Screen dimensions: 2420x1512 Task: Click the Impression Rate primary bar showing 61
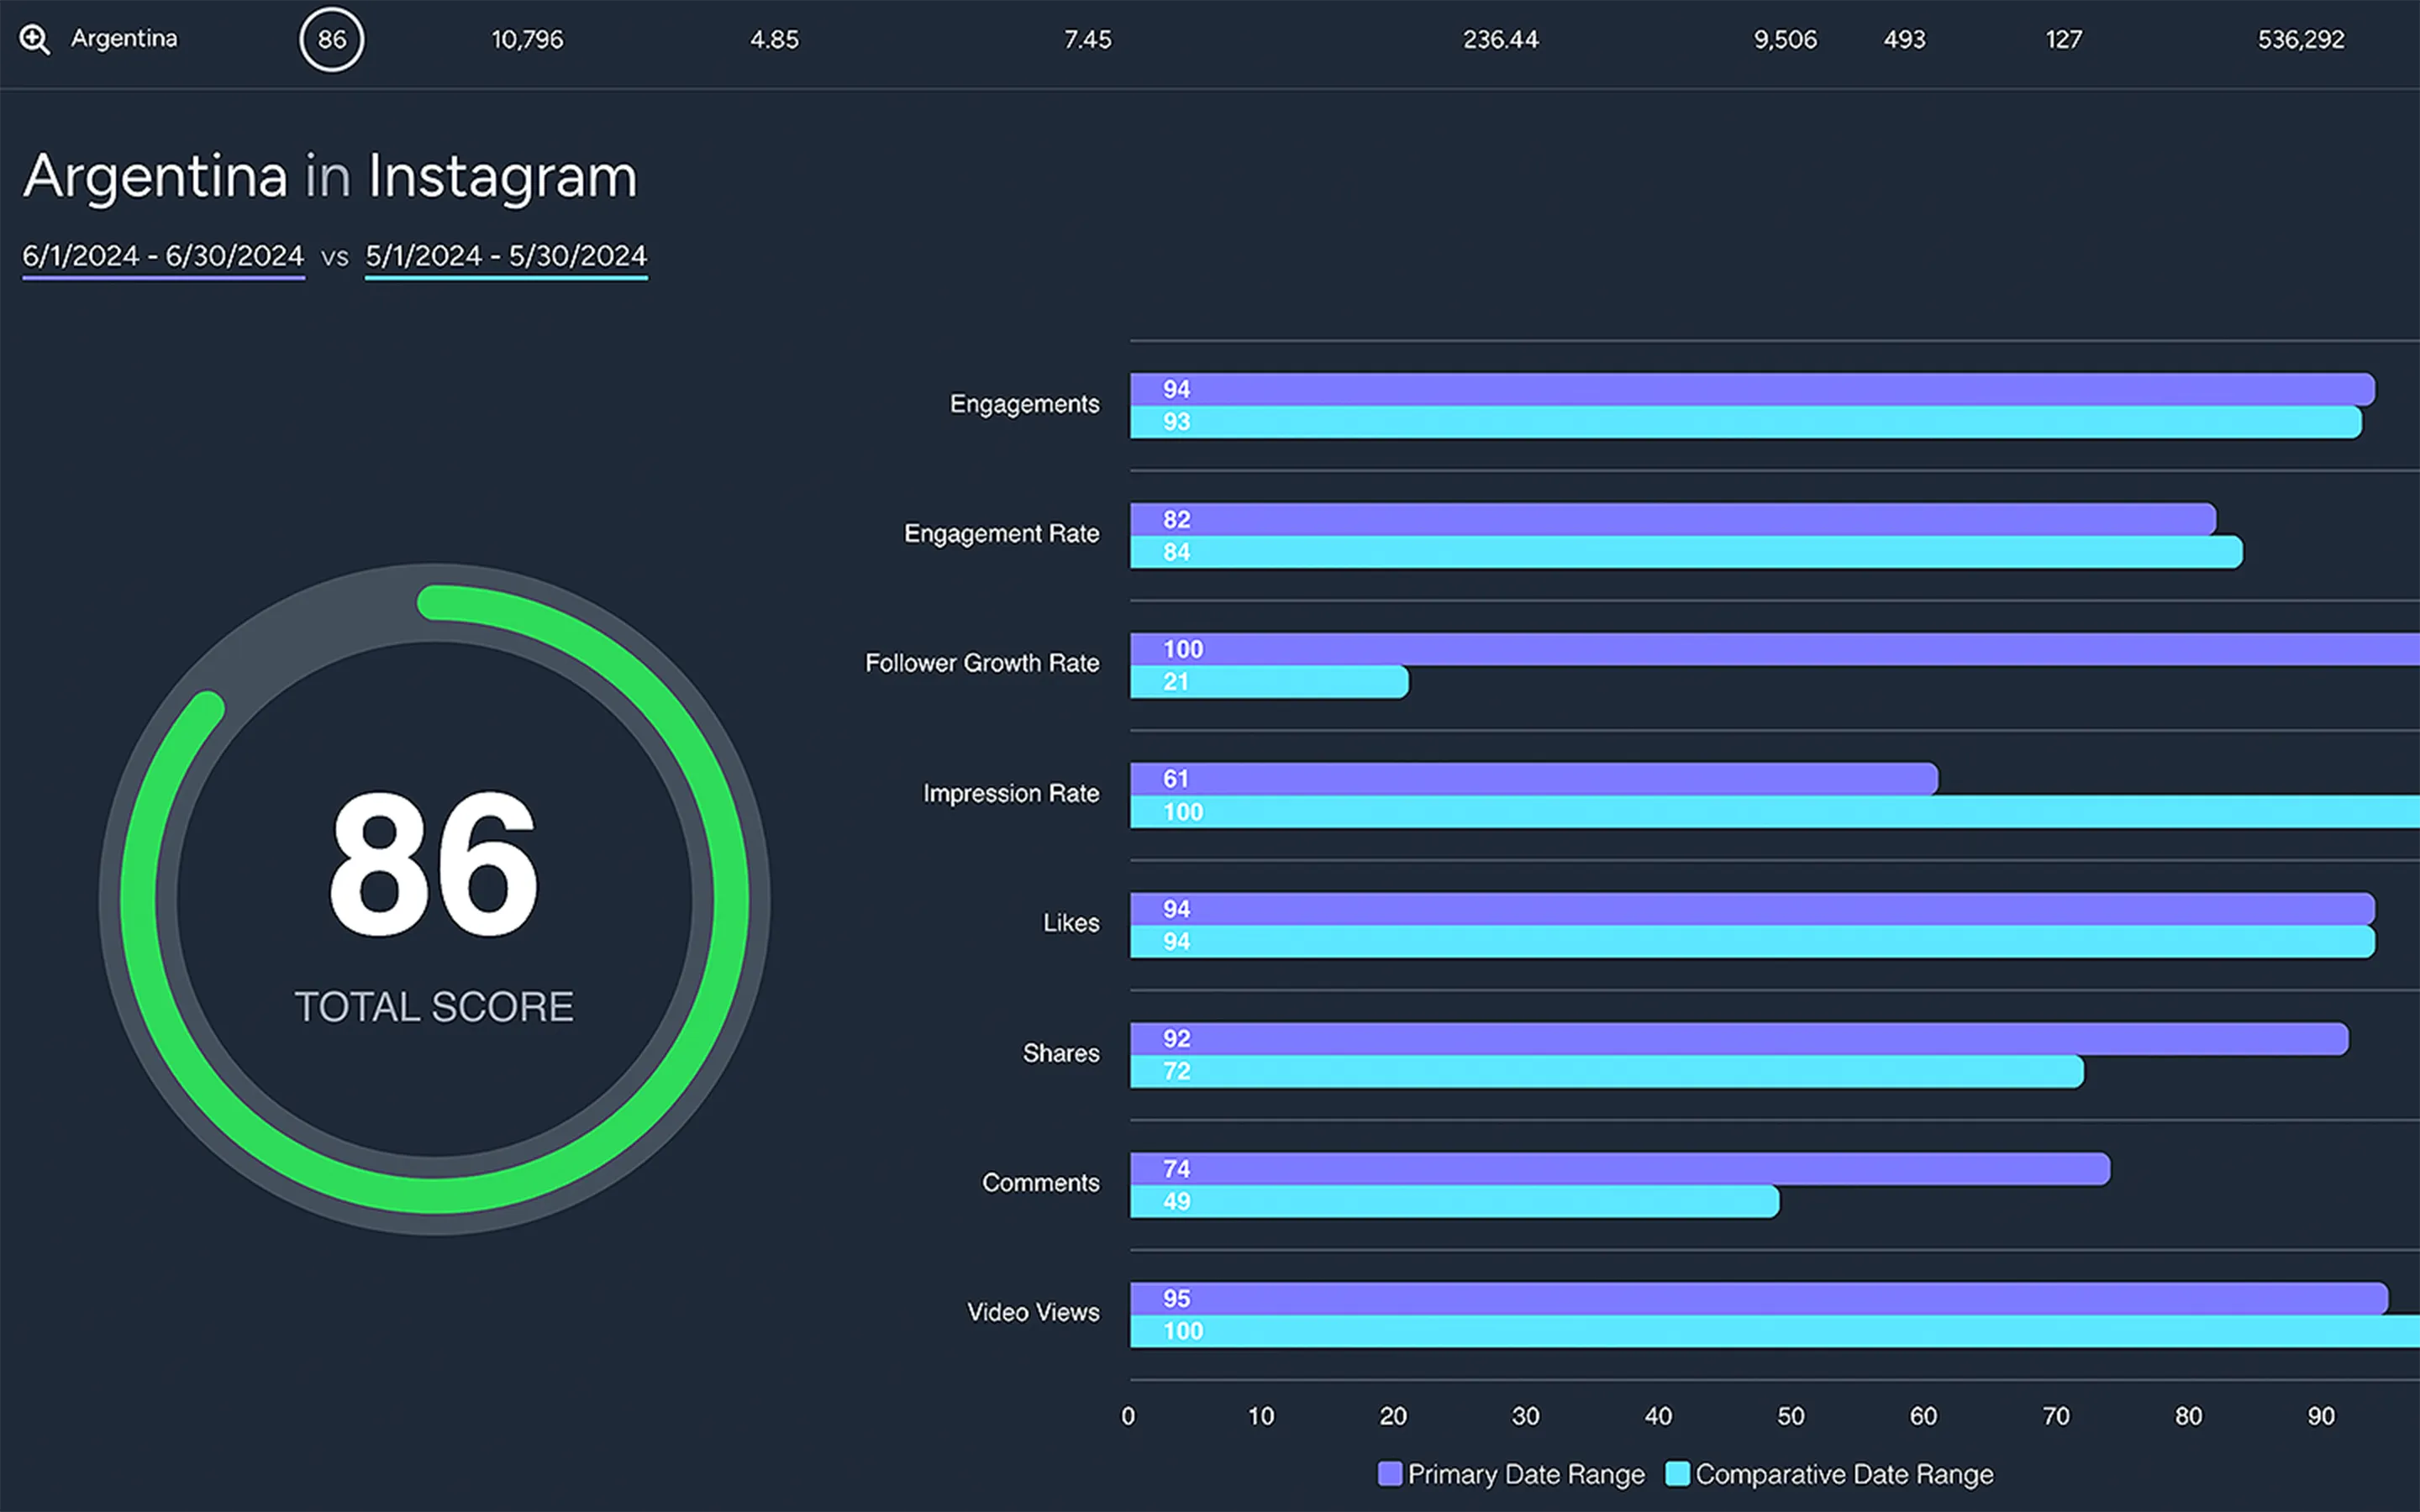click(x=1534, y=779)
